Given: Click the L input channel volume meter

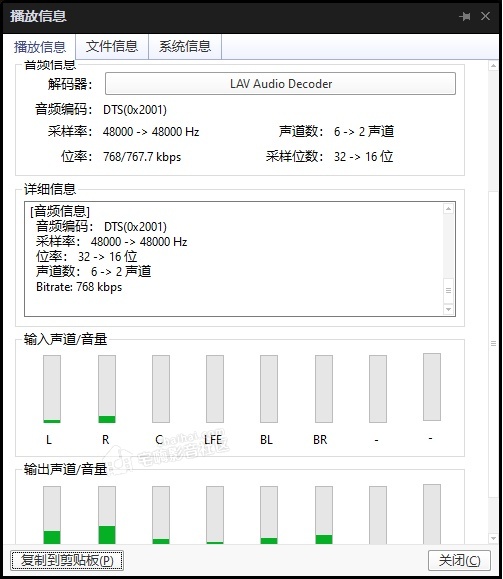Looking at the screenshot, I should [52, 389].
